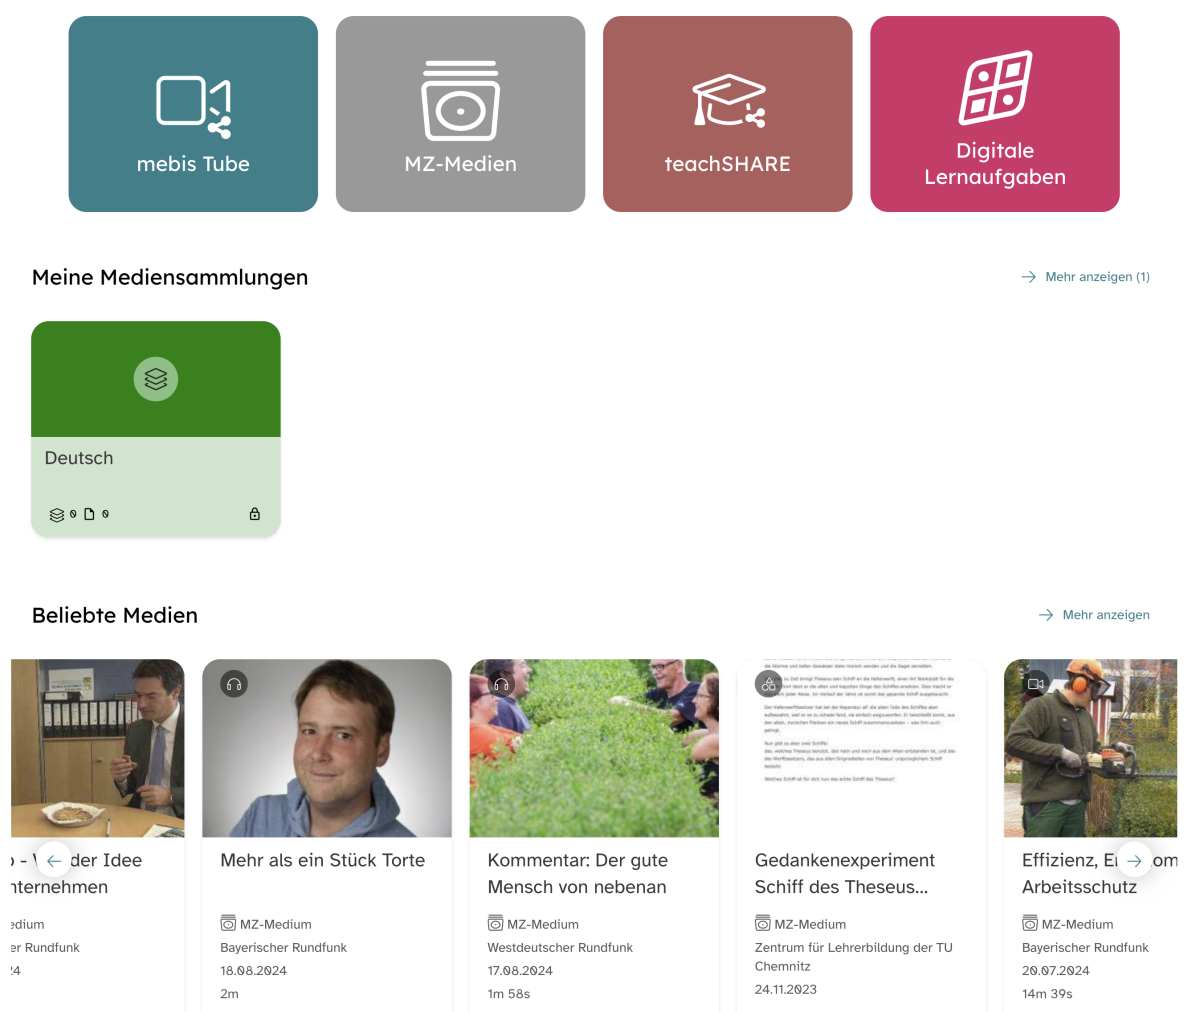Open Kommentar: Der gute Mensch von nebenan title

click(577, 873)
